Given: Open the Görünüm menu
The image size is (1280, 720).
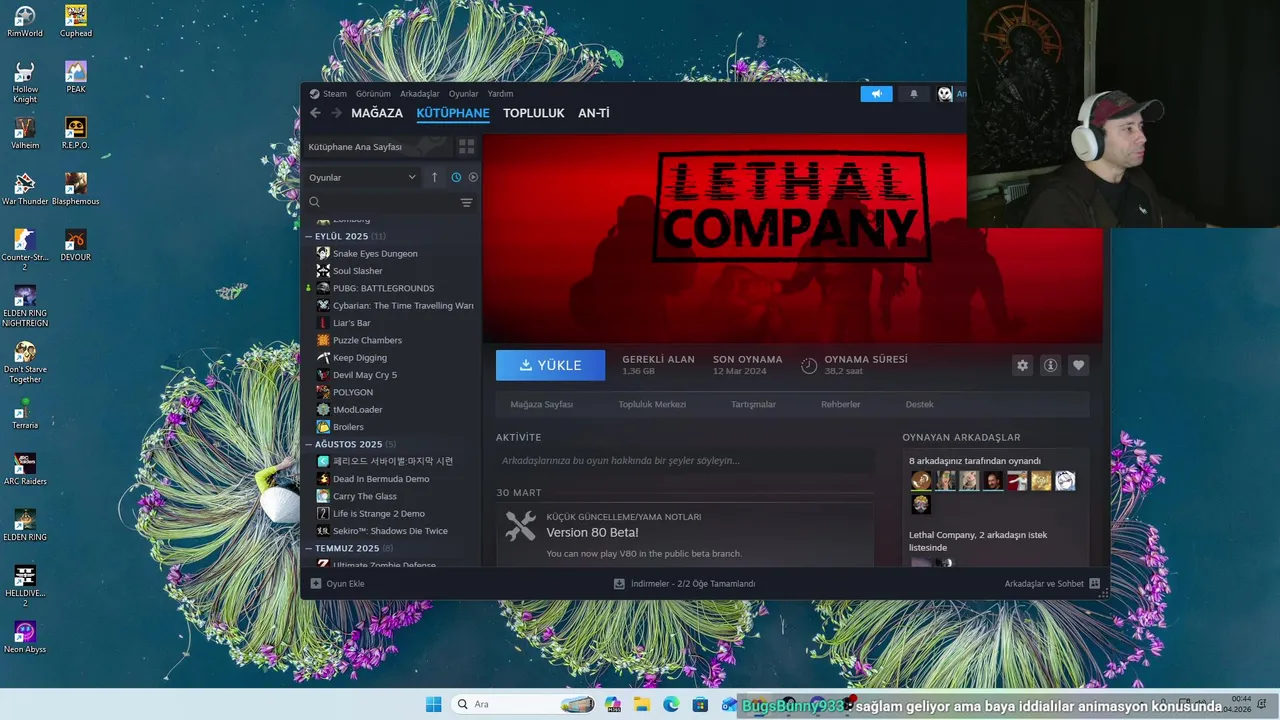Looking at the screenshot, I should coord(373,94).
